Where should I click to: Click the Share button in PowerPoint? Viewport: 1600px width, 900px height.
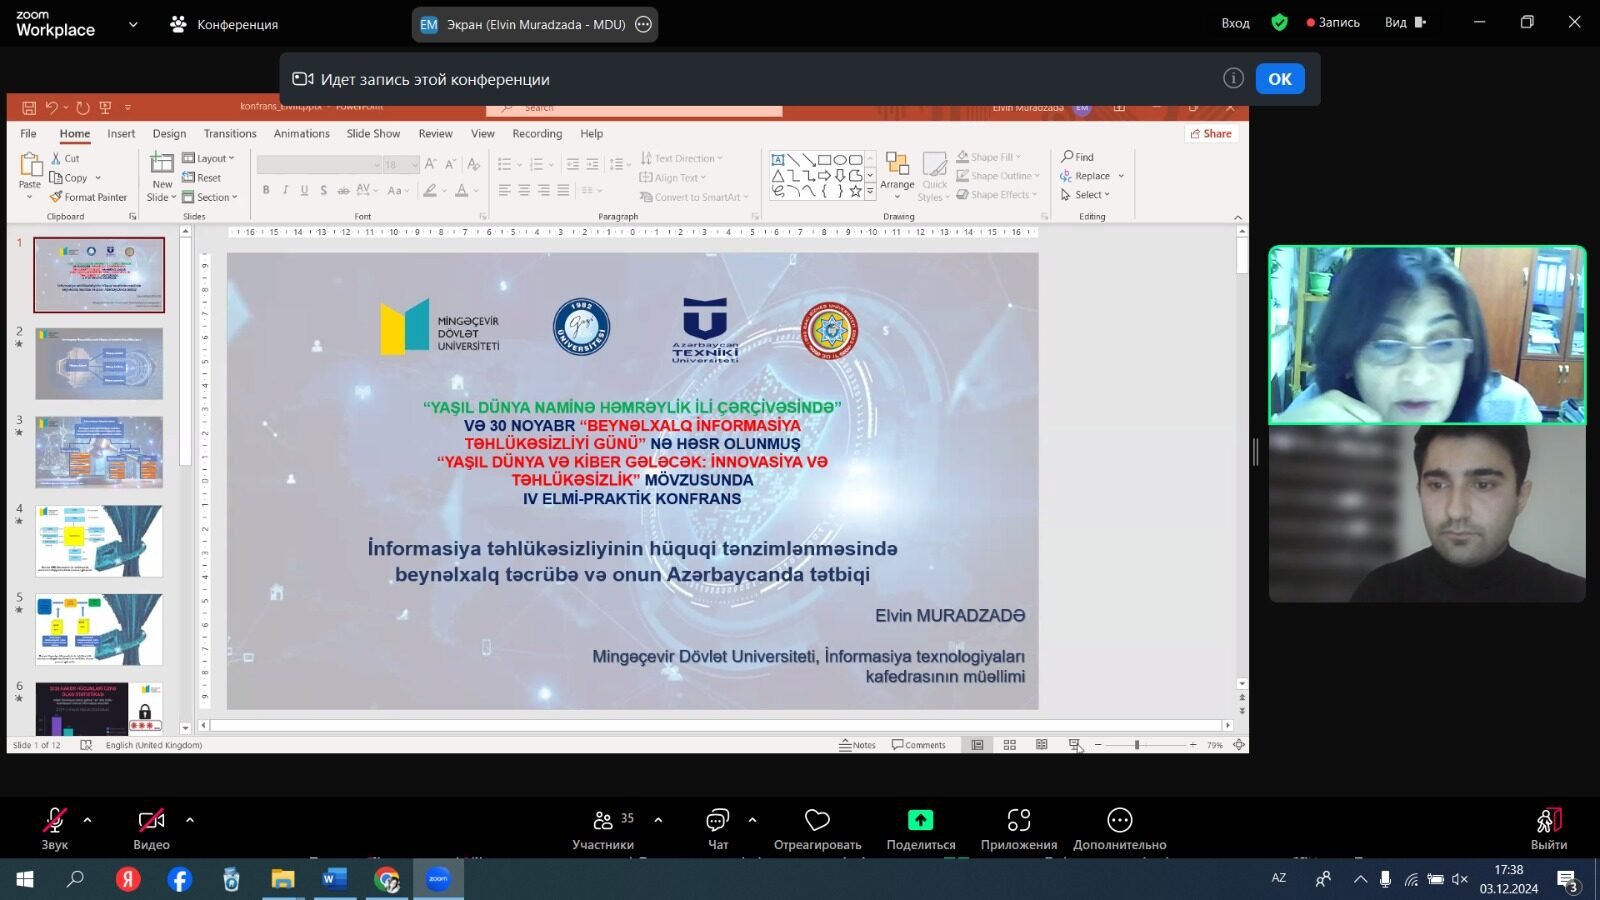click(1211, 134)
